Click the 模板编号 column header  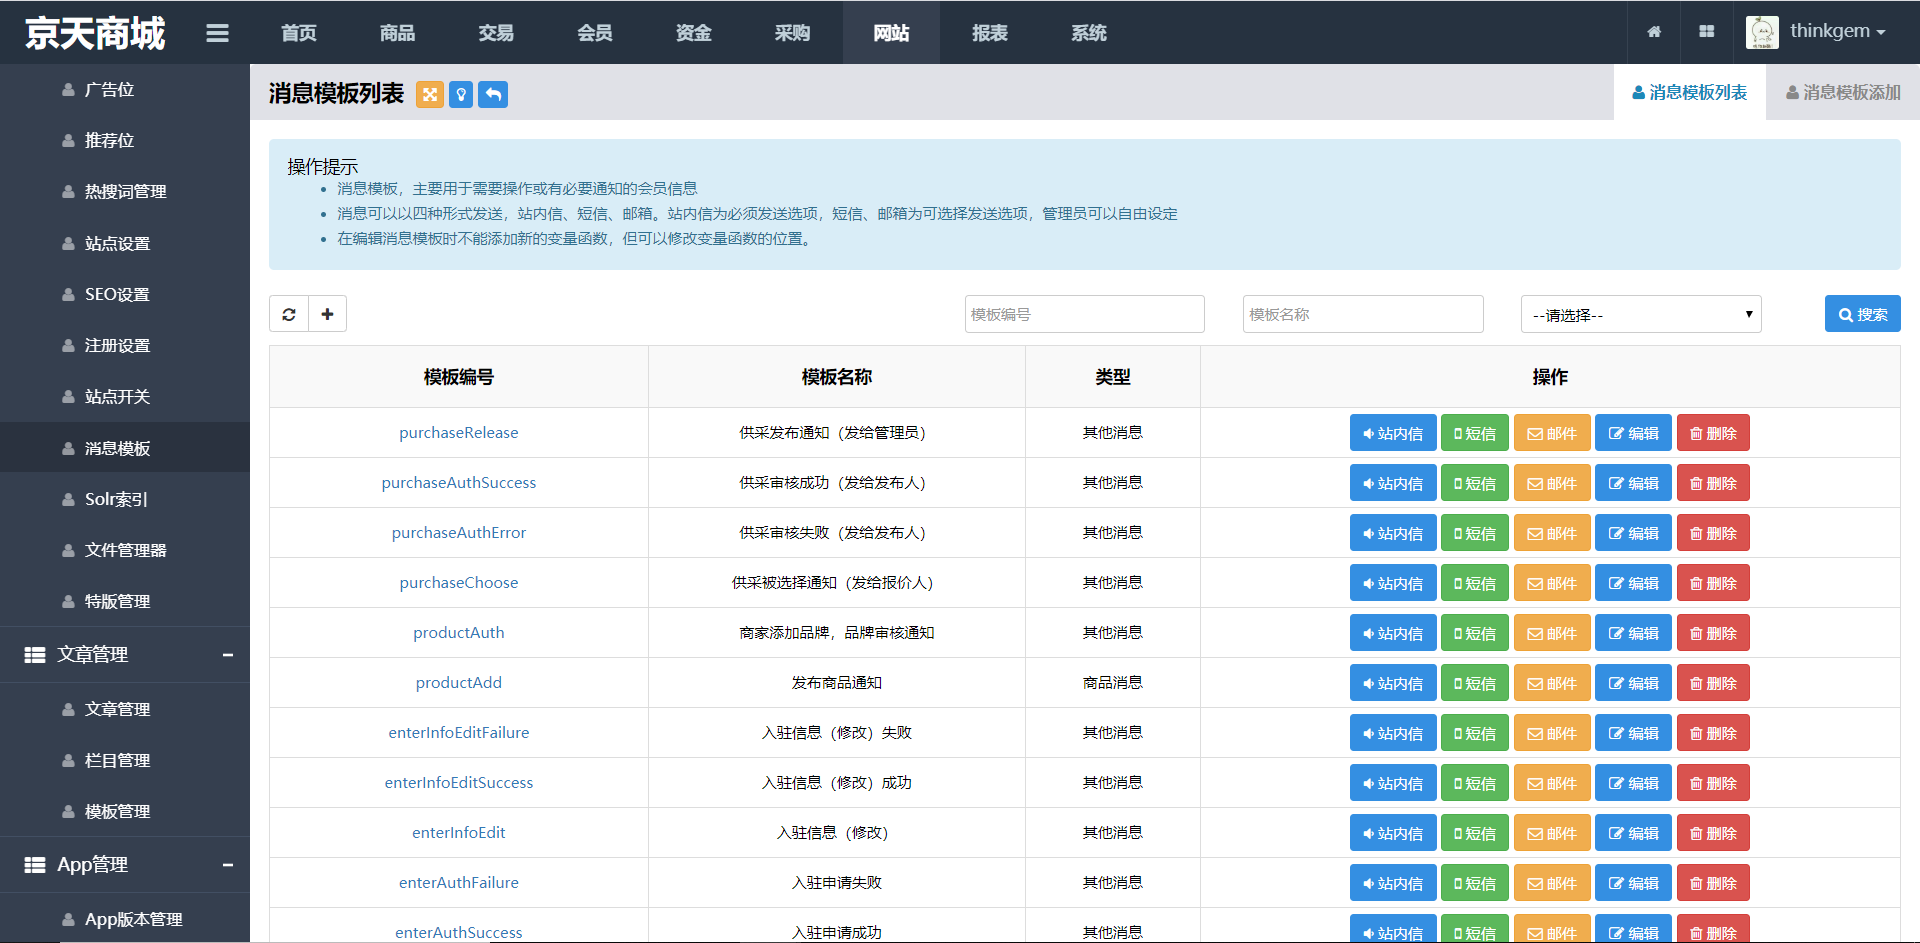coord(459,377)
